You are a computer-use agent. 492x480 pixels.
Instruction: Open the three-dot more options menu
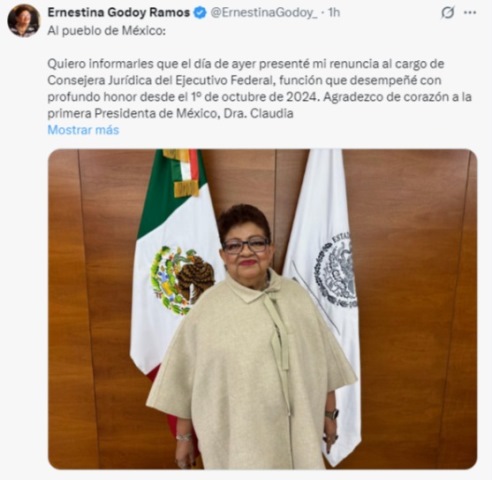click(470, 13)
